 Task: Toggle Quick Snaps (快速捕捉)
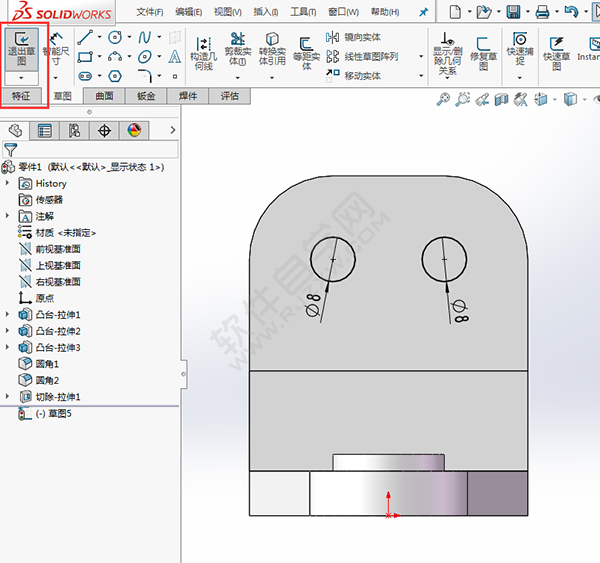[520, 50]
